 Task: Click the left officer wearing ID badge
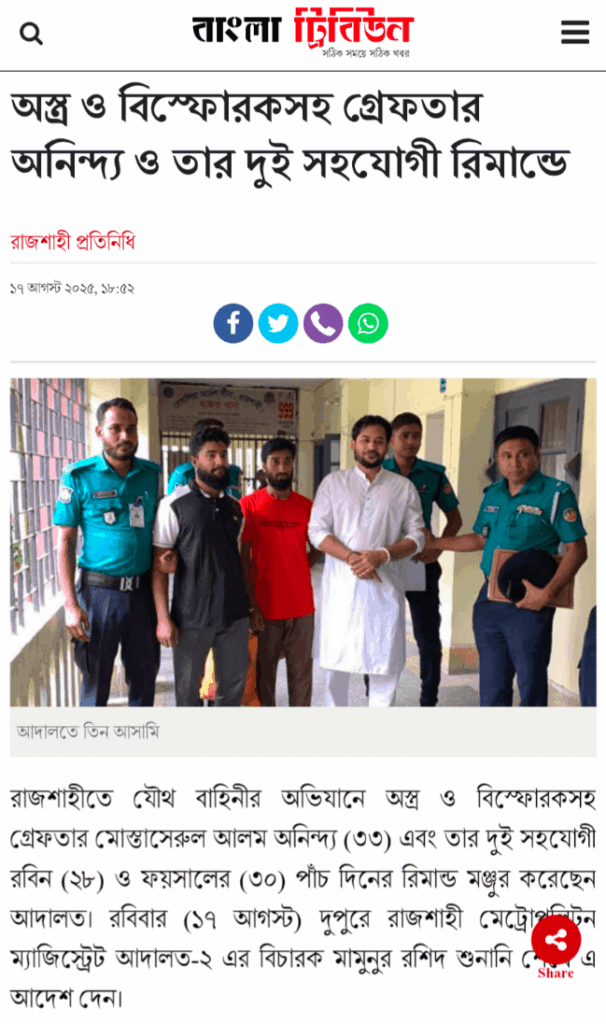point(110,552)
